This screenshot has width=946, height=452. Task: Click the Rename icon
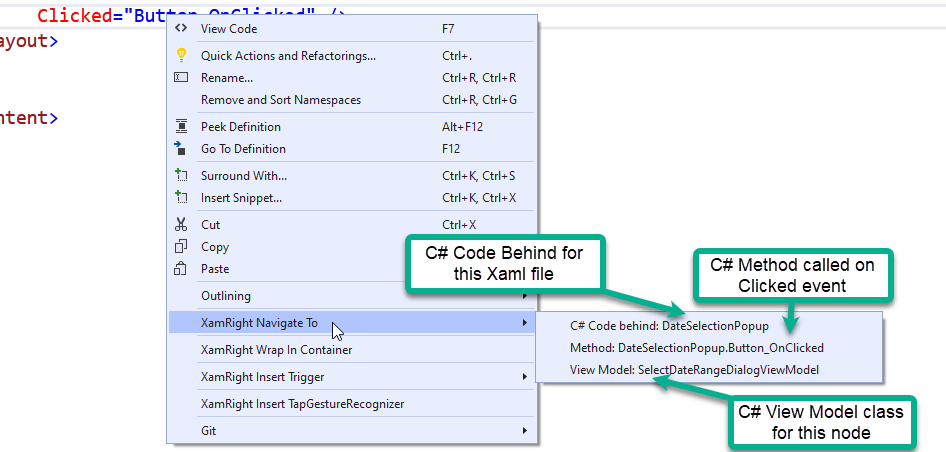[x=181, y=77]
